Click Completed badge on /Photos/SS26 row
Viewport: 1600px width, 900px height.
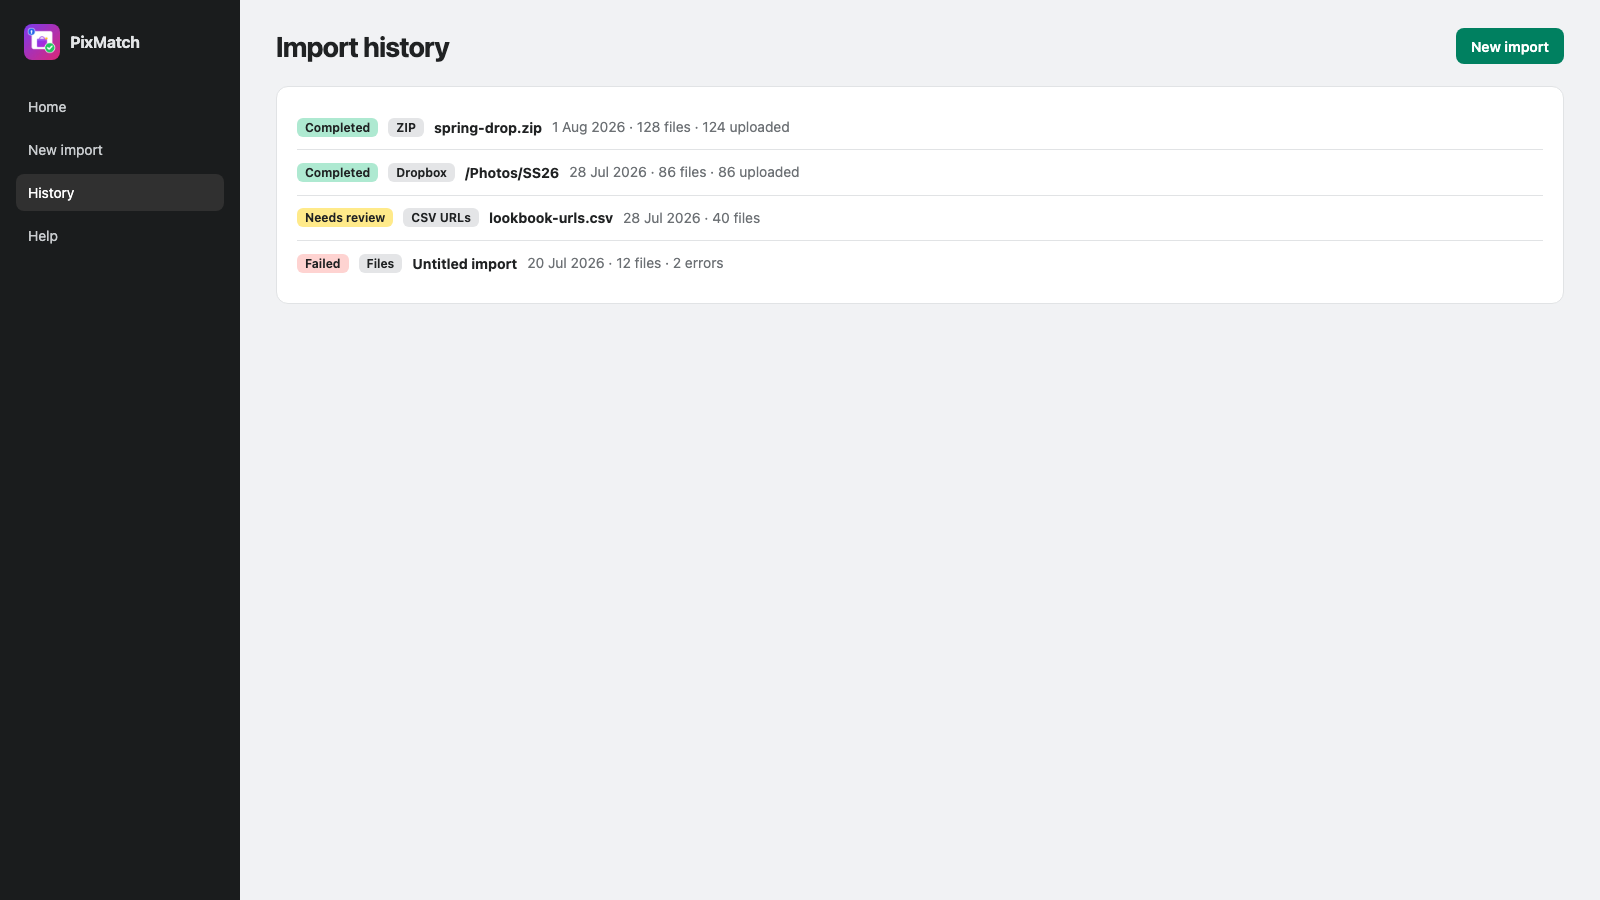pos(337,173)
